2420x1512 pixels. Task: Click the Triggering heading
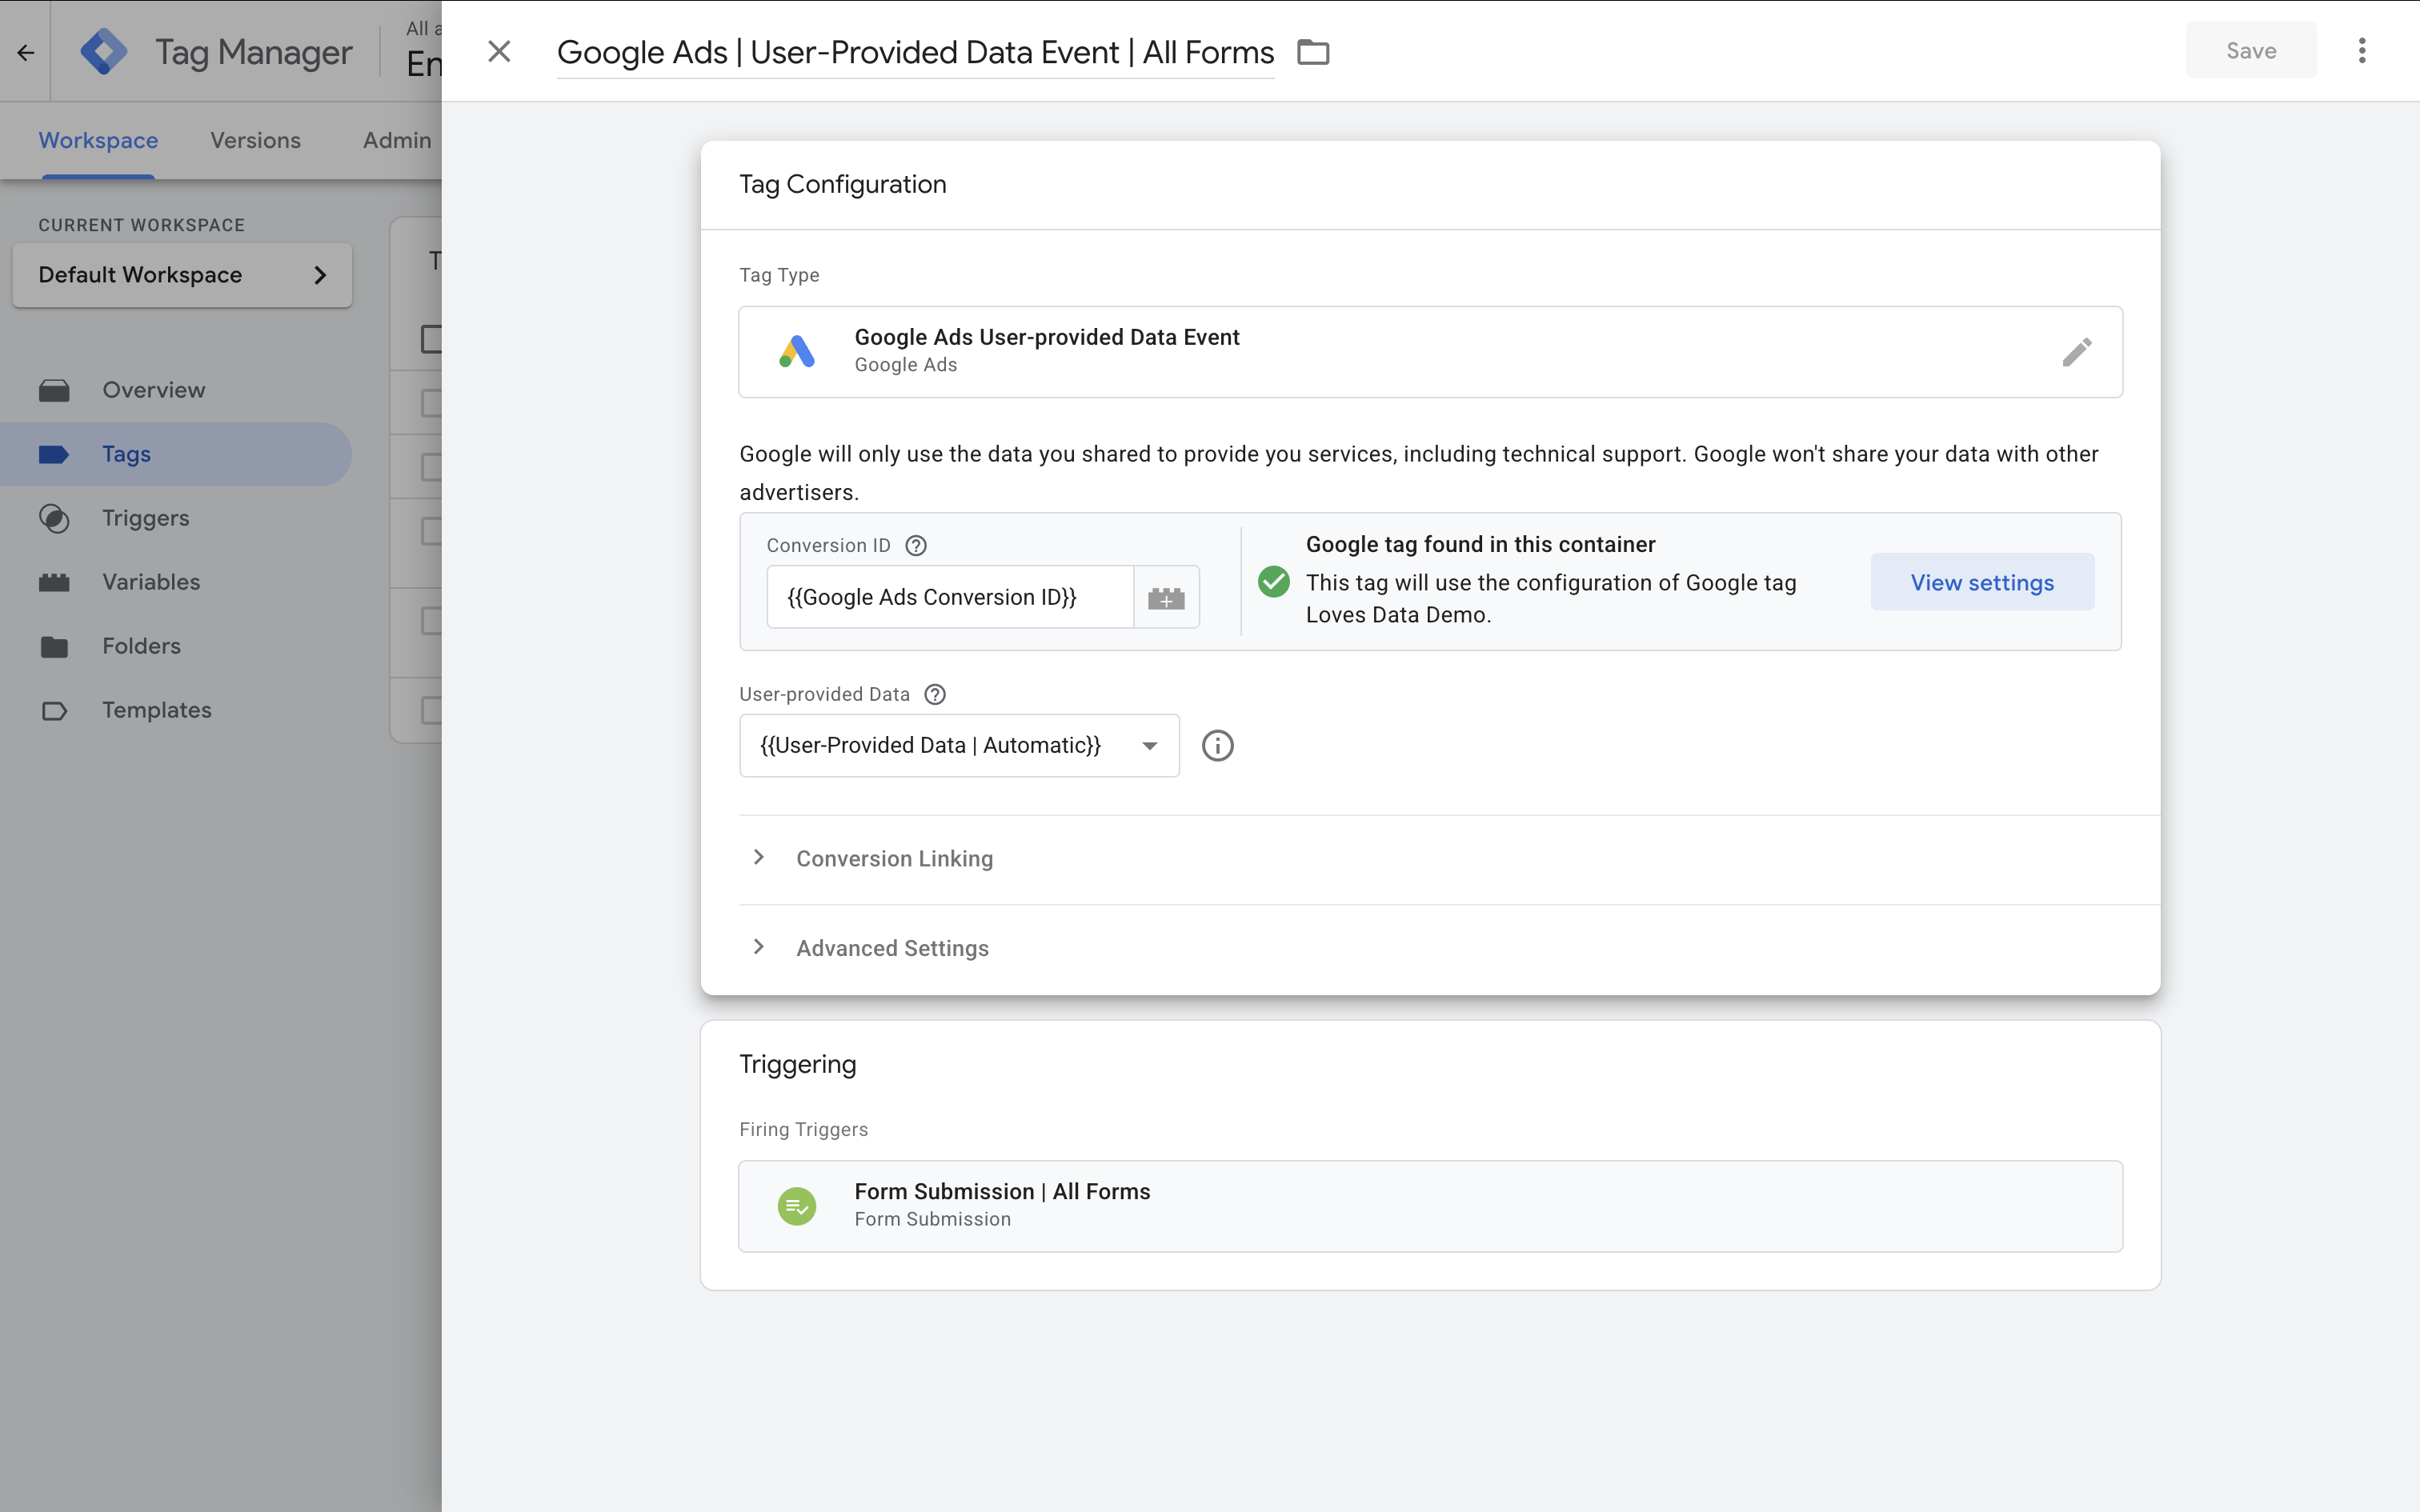click(797, 1064)
